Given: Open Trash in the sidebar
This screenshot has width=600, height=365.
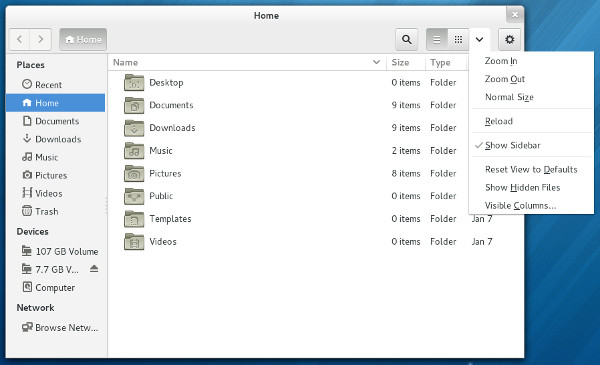Looking at the screenshot, I should click(x=55, y=211).
